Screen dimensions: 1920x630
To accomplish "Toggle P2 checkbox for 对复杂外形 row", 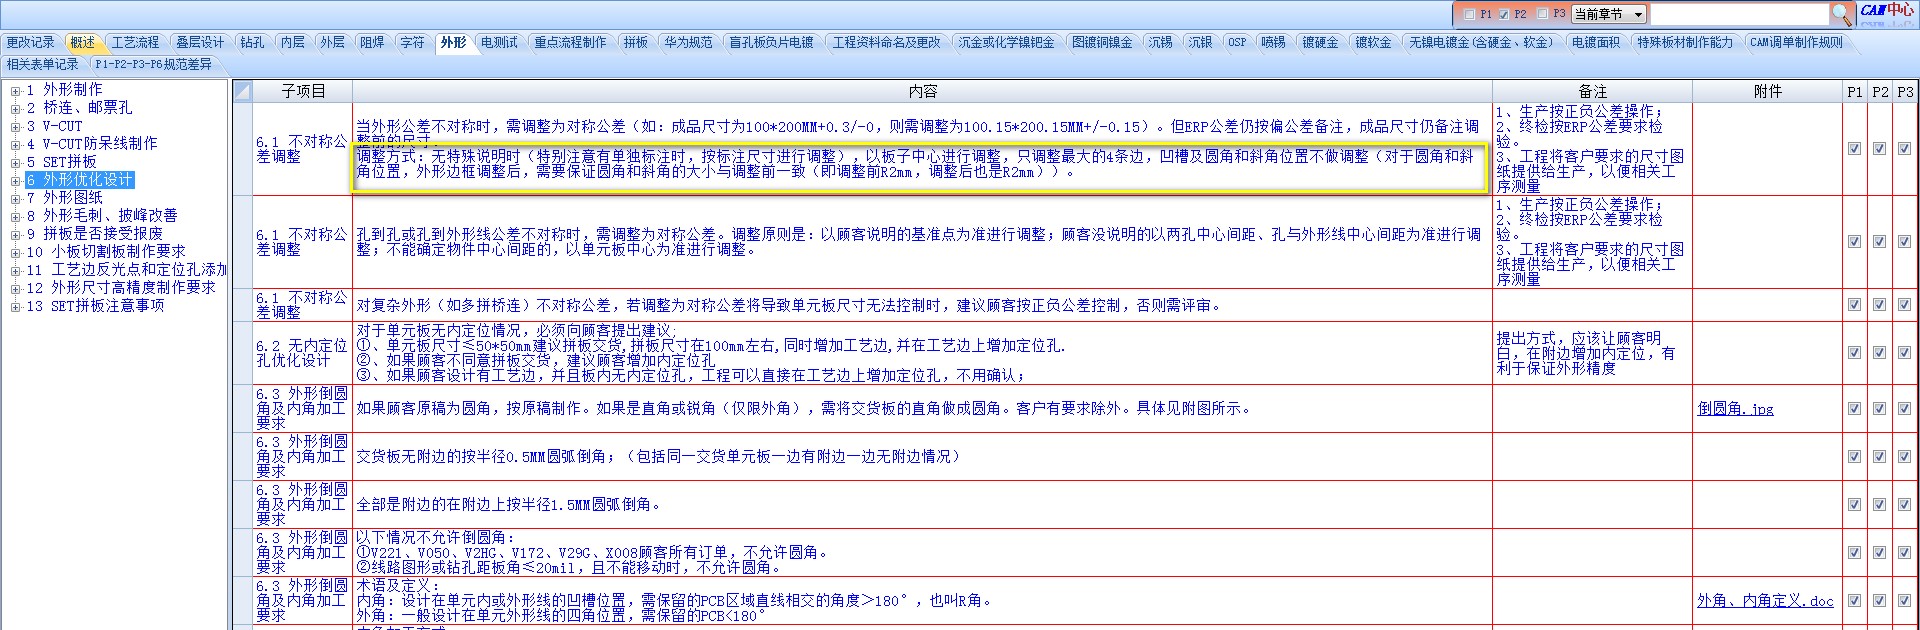I will (x=1879, y=305).
